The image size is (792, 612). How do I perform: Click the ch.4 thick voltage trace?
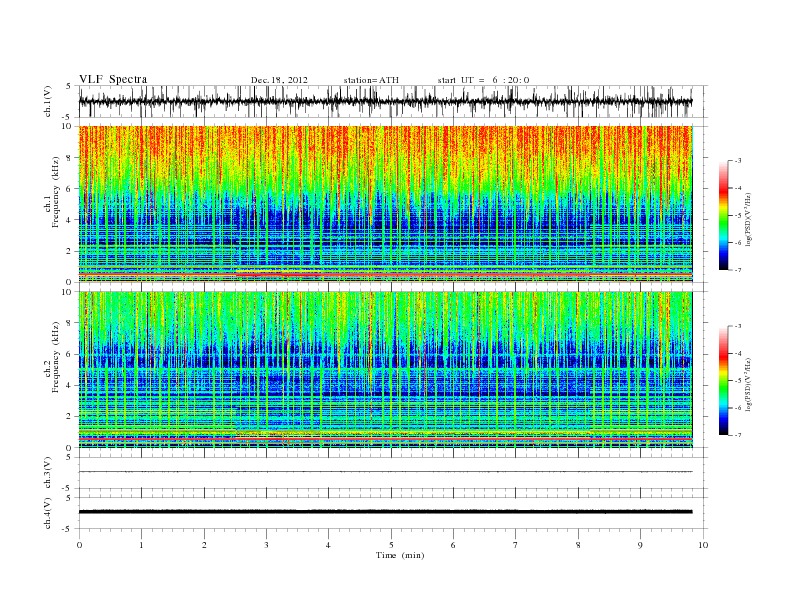[385, 512]
